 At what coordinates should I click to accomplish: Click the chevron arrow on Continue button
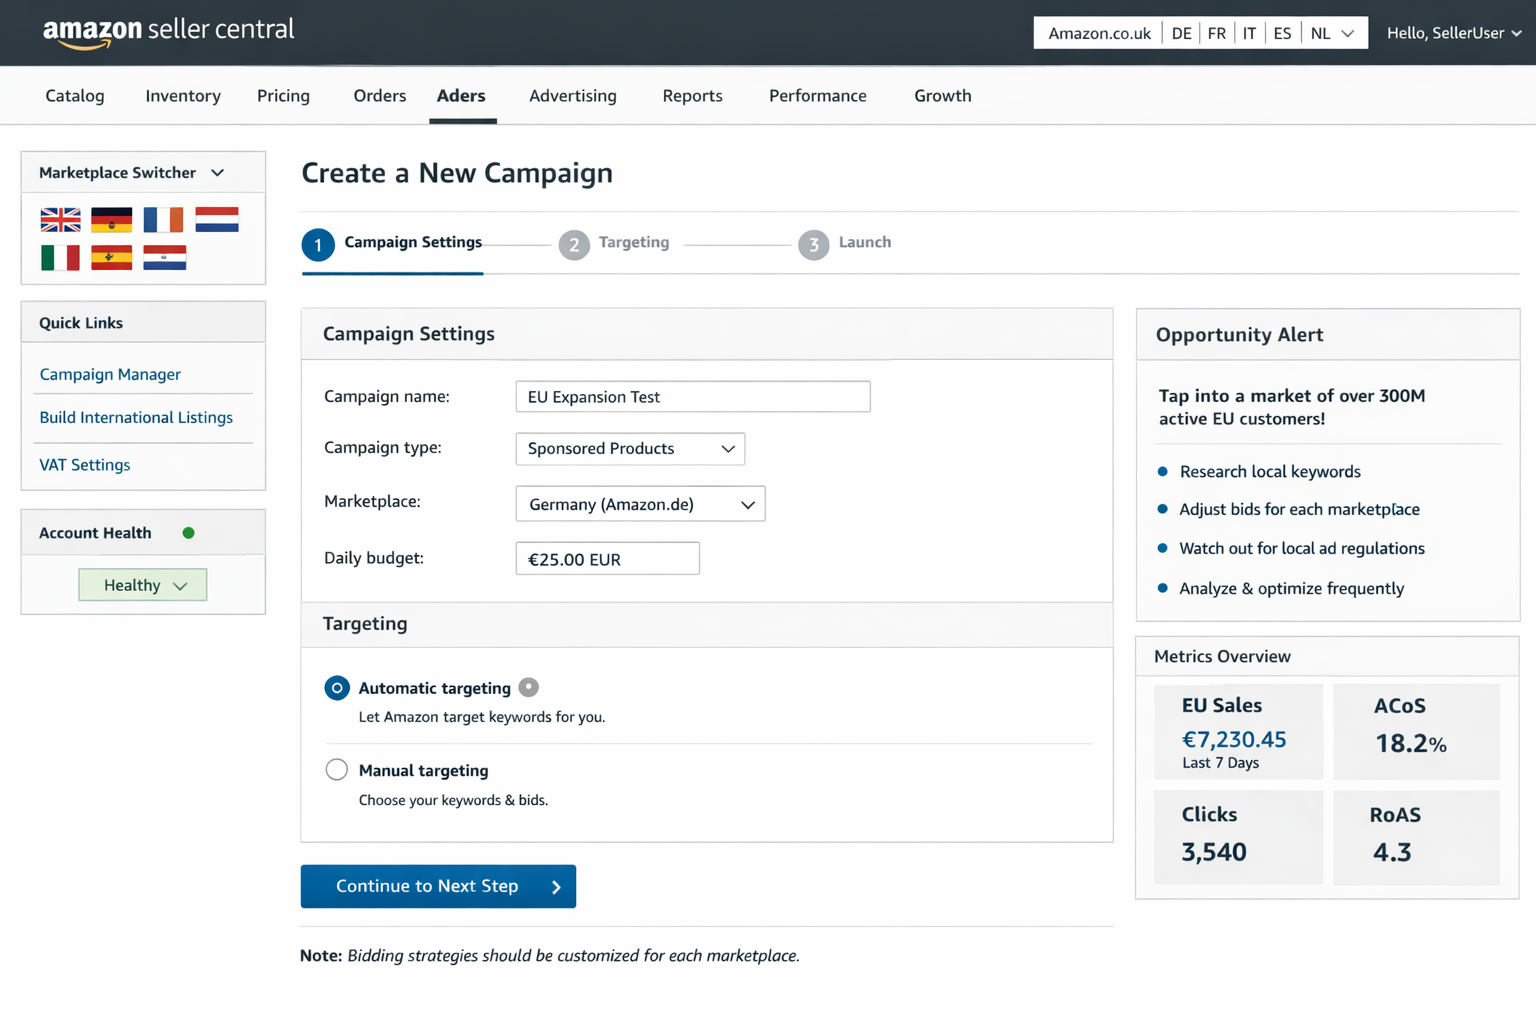(556, 887)
